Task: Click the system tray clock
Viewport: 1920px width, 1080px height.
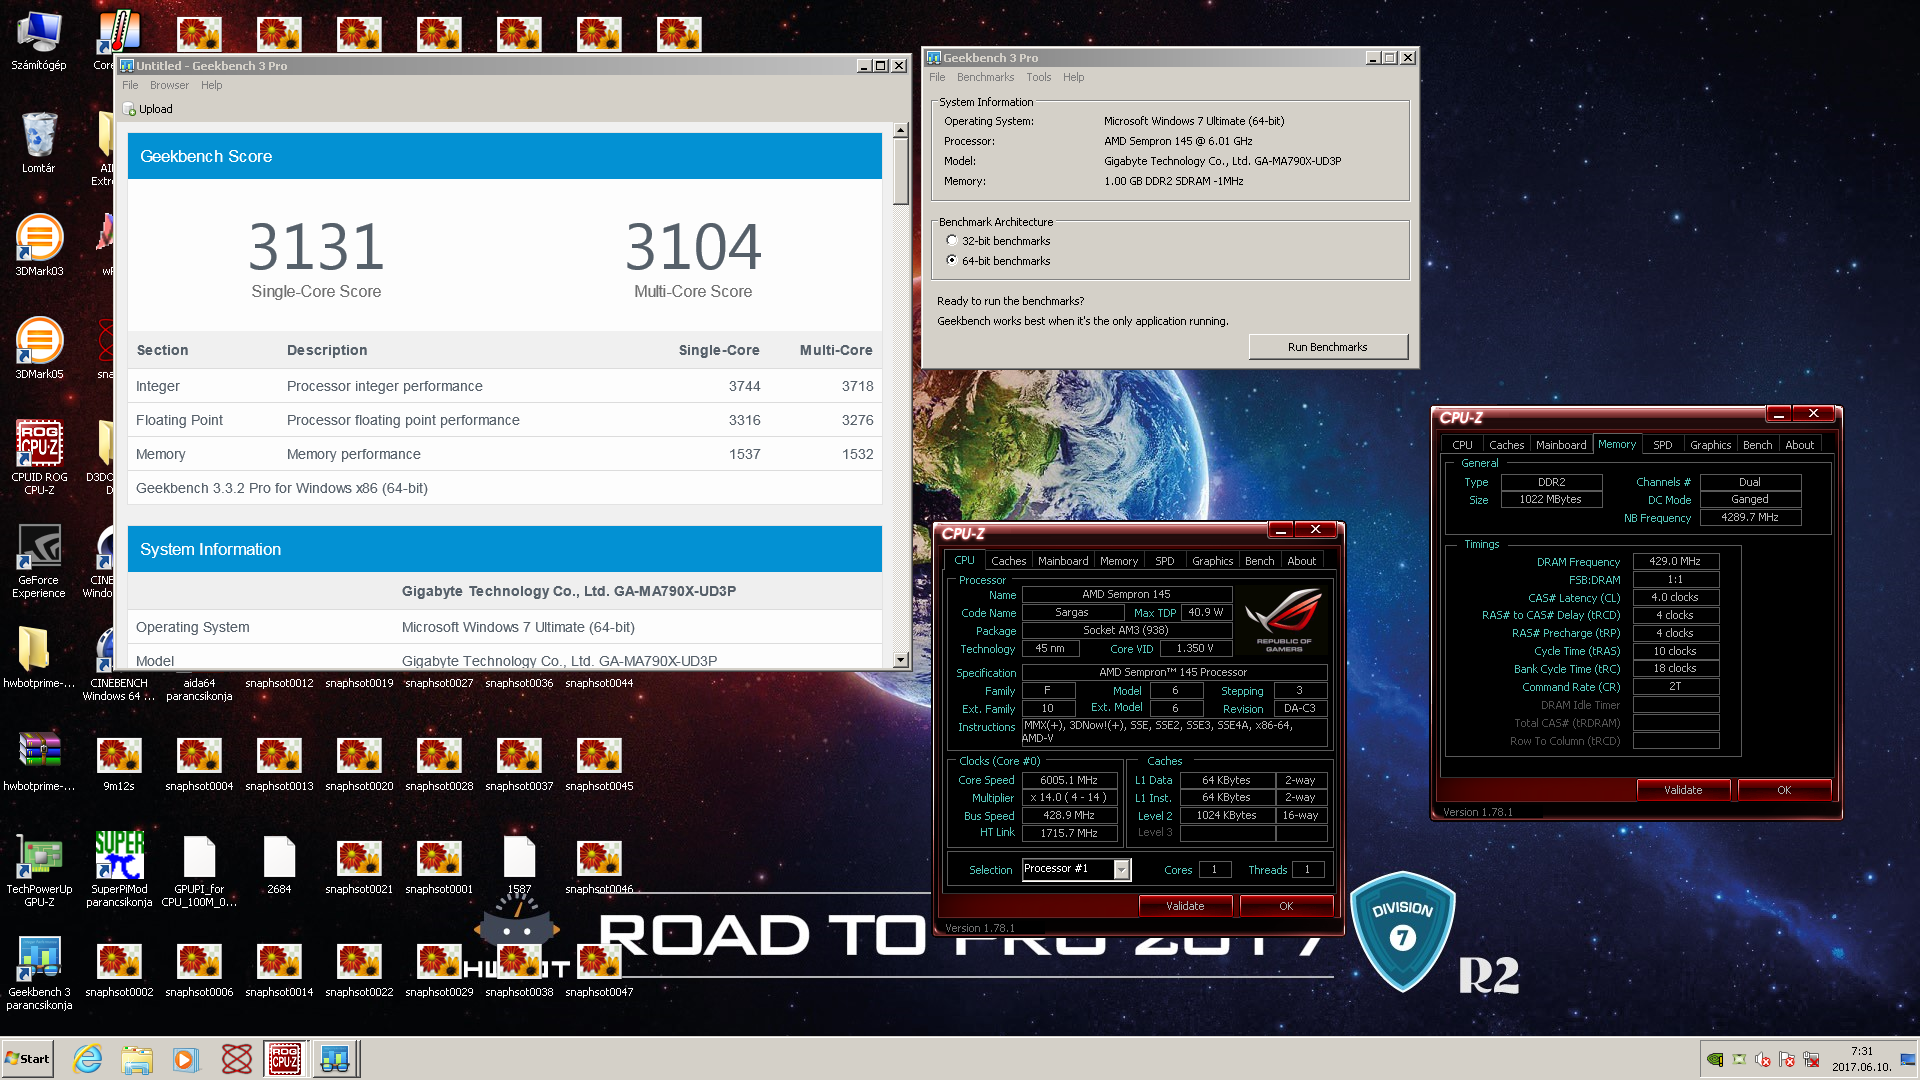Action: 1861,1059
